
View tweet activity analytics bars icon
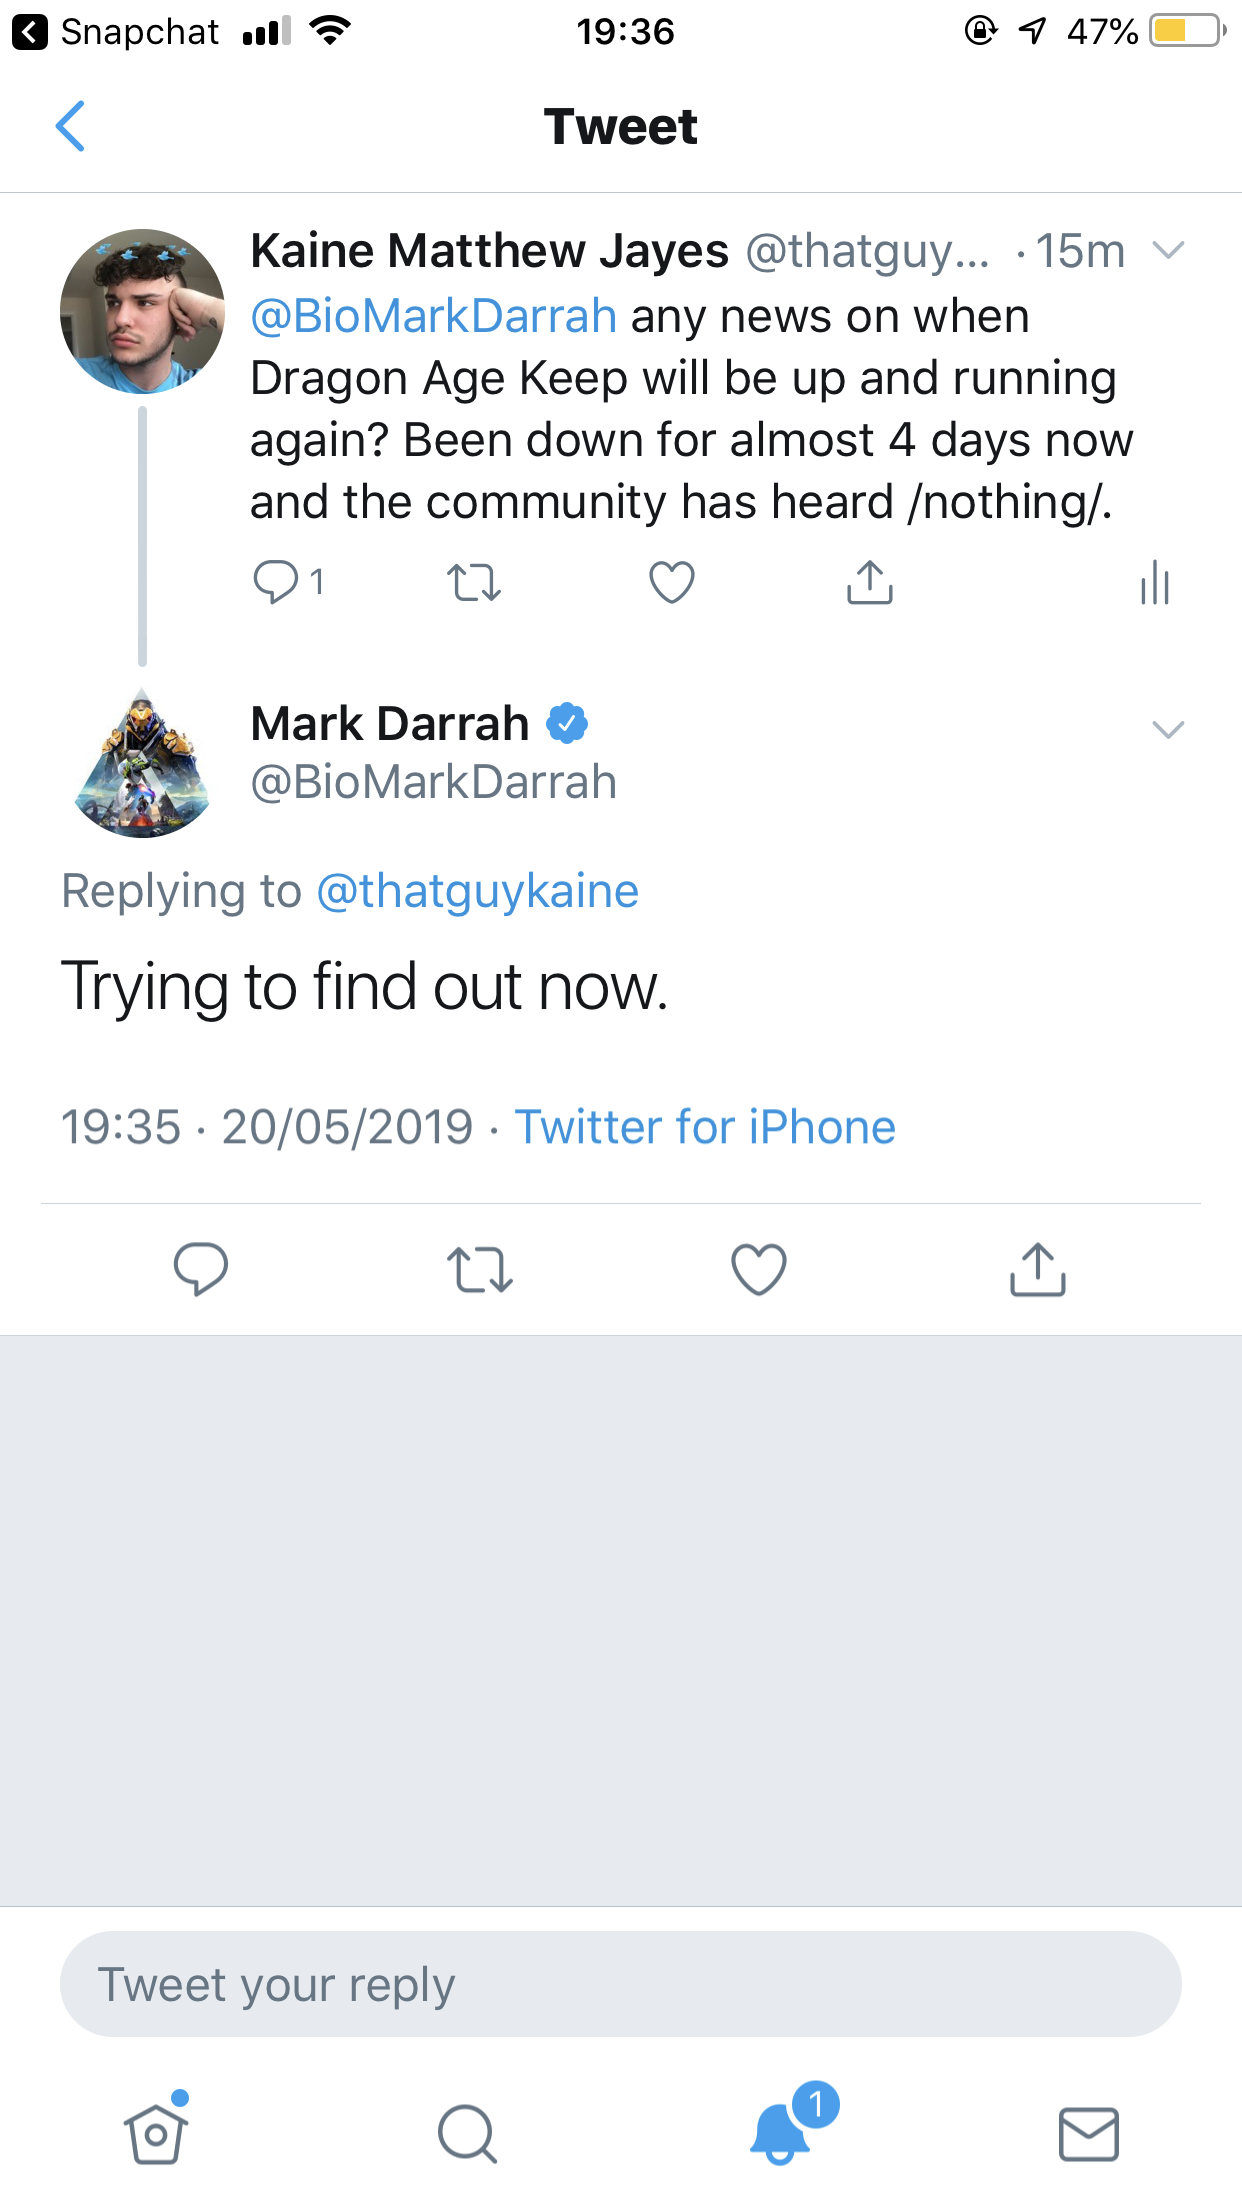click(1154, 582)
